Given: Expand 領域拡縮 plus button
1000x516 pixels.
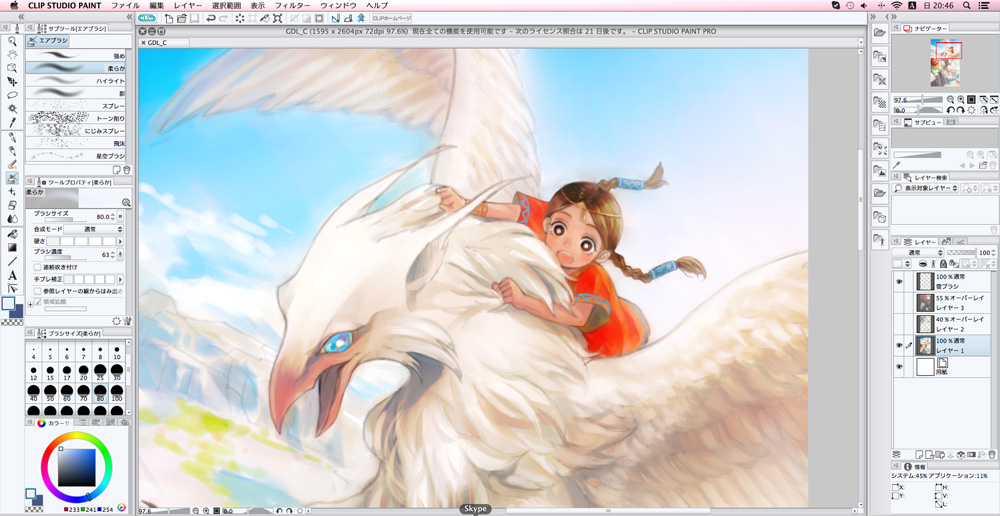Looking at the screenshot, I should pos(30,305).
